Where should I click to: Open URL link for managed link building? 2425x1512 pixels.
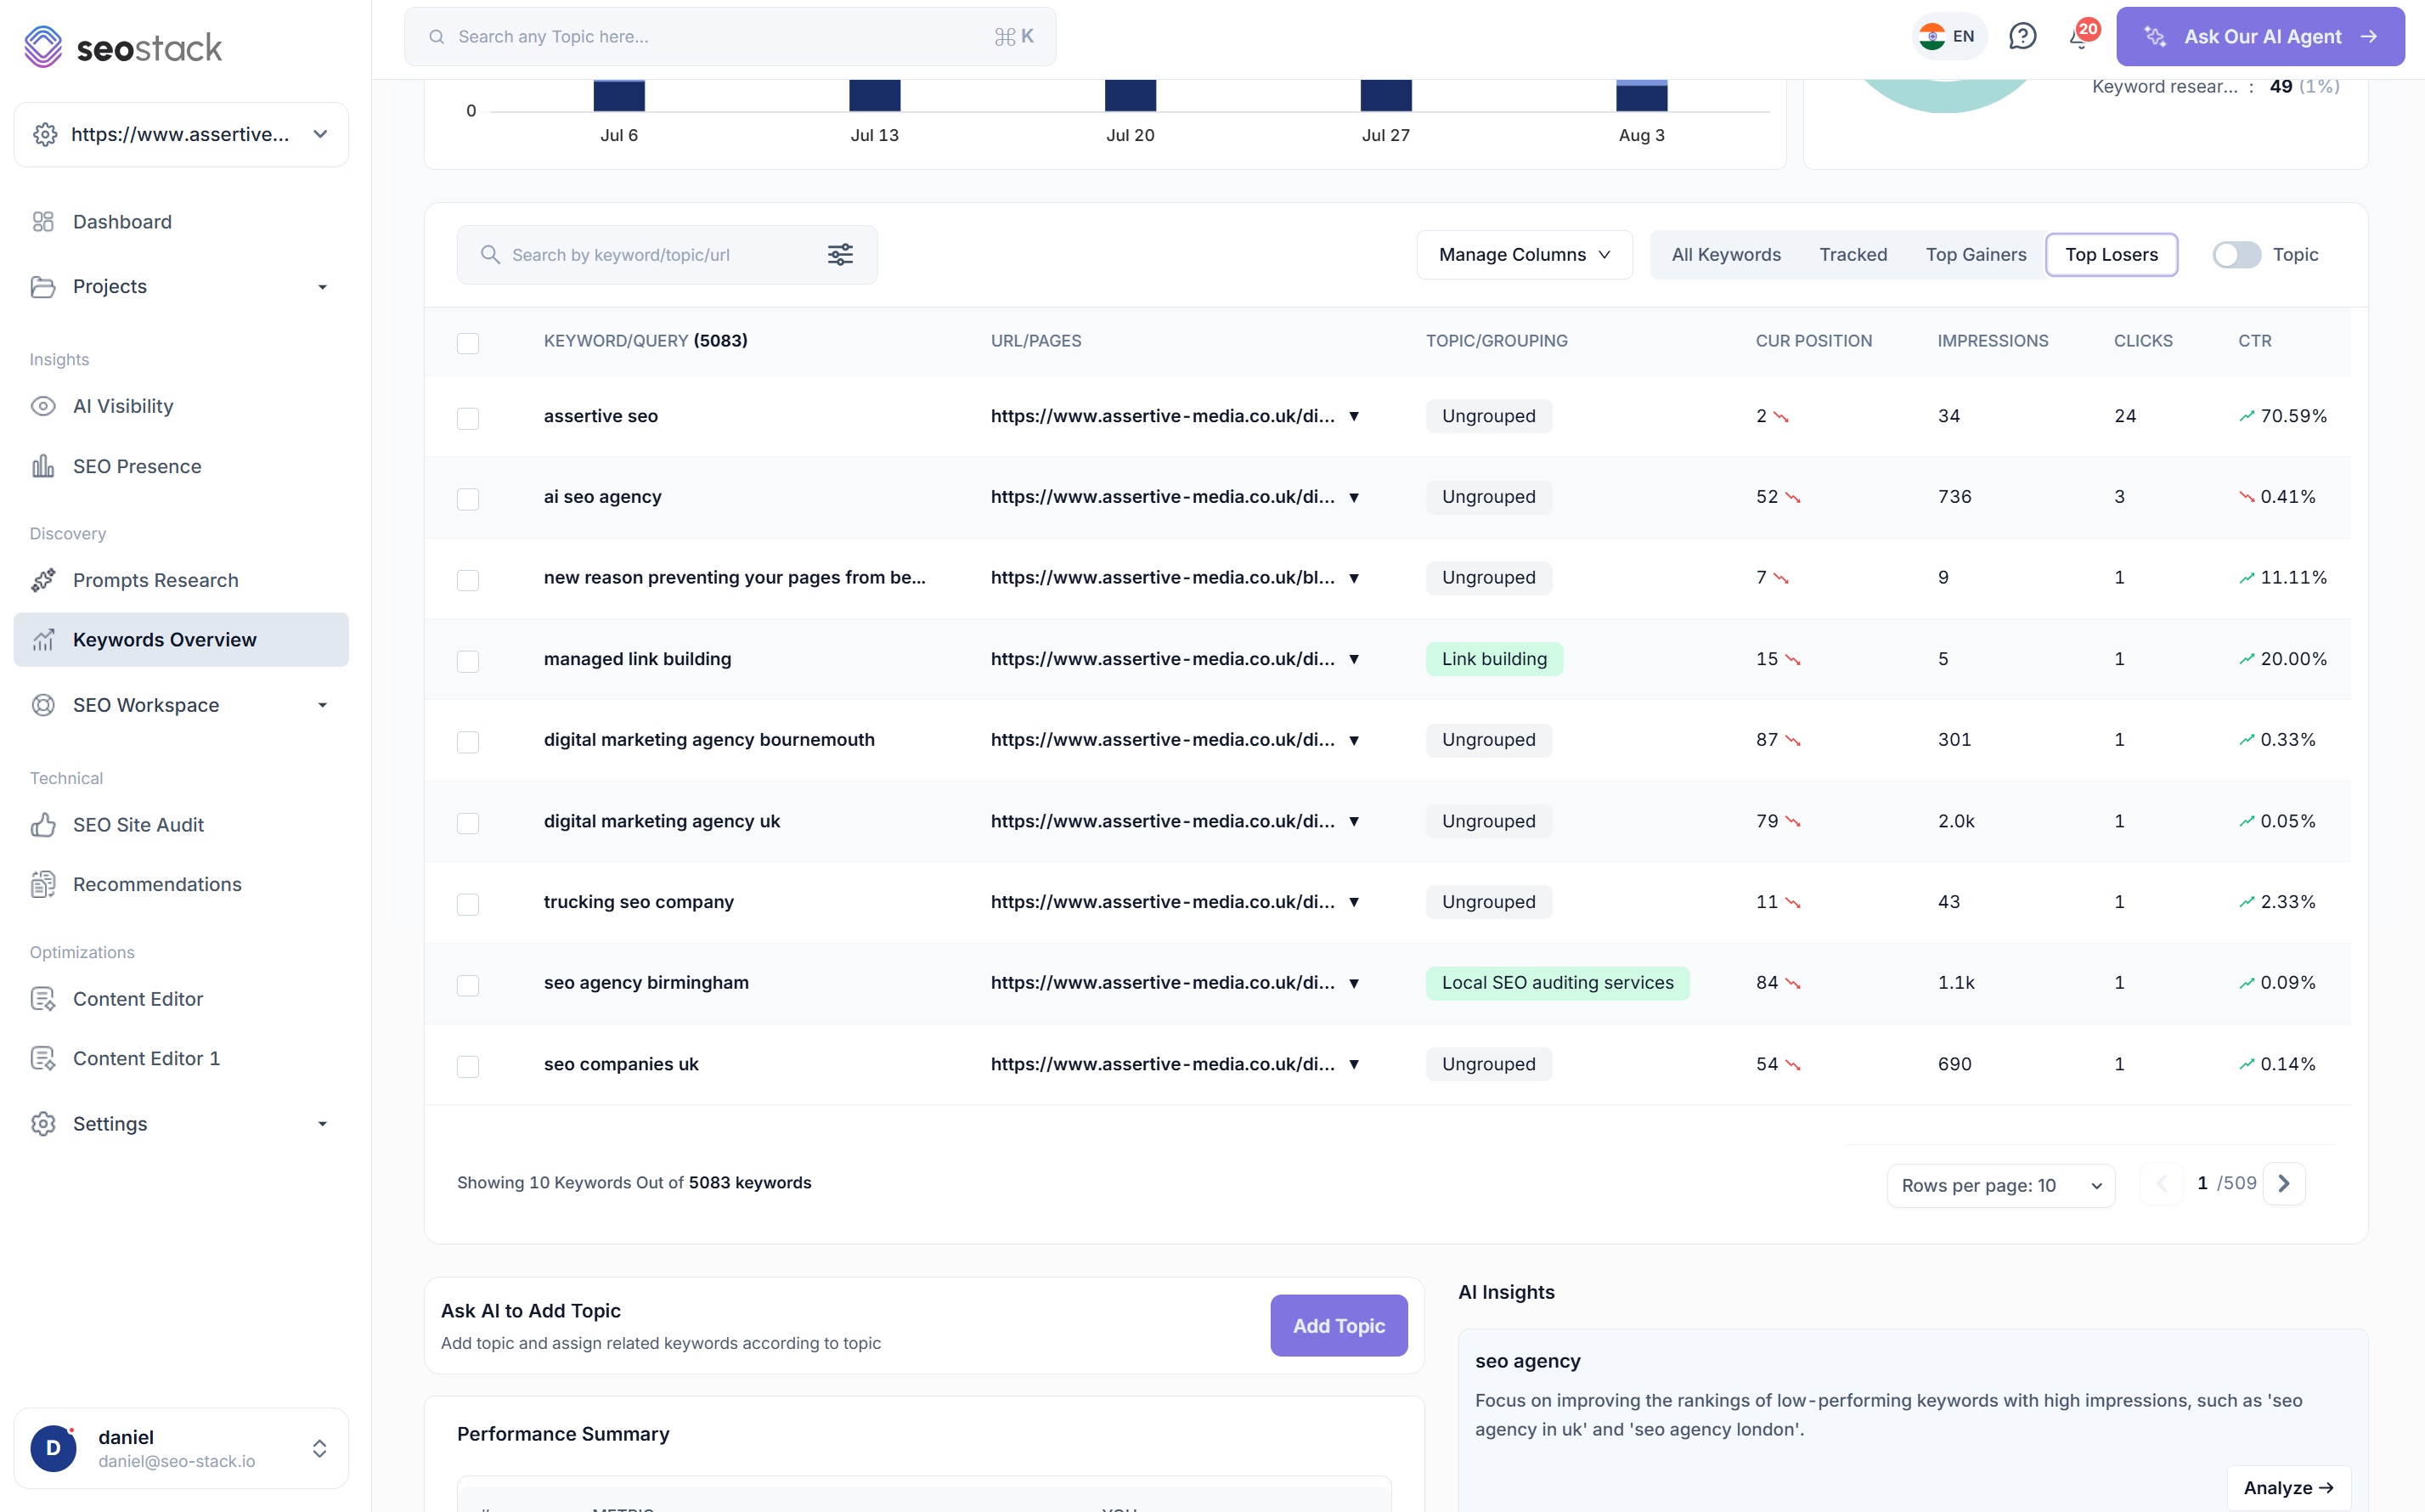point(1162,659)
